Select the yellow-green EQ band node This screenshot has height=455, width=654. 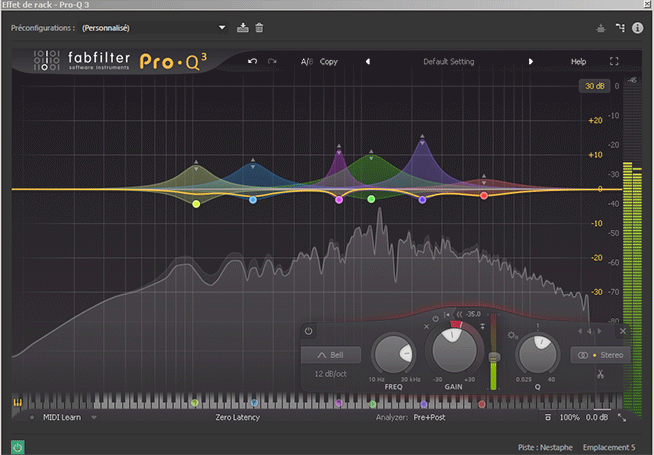pos(196,204)
